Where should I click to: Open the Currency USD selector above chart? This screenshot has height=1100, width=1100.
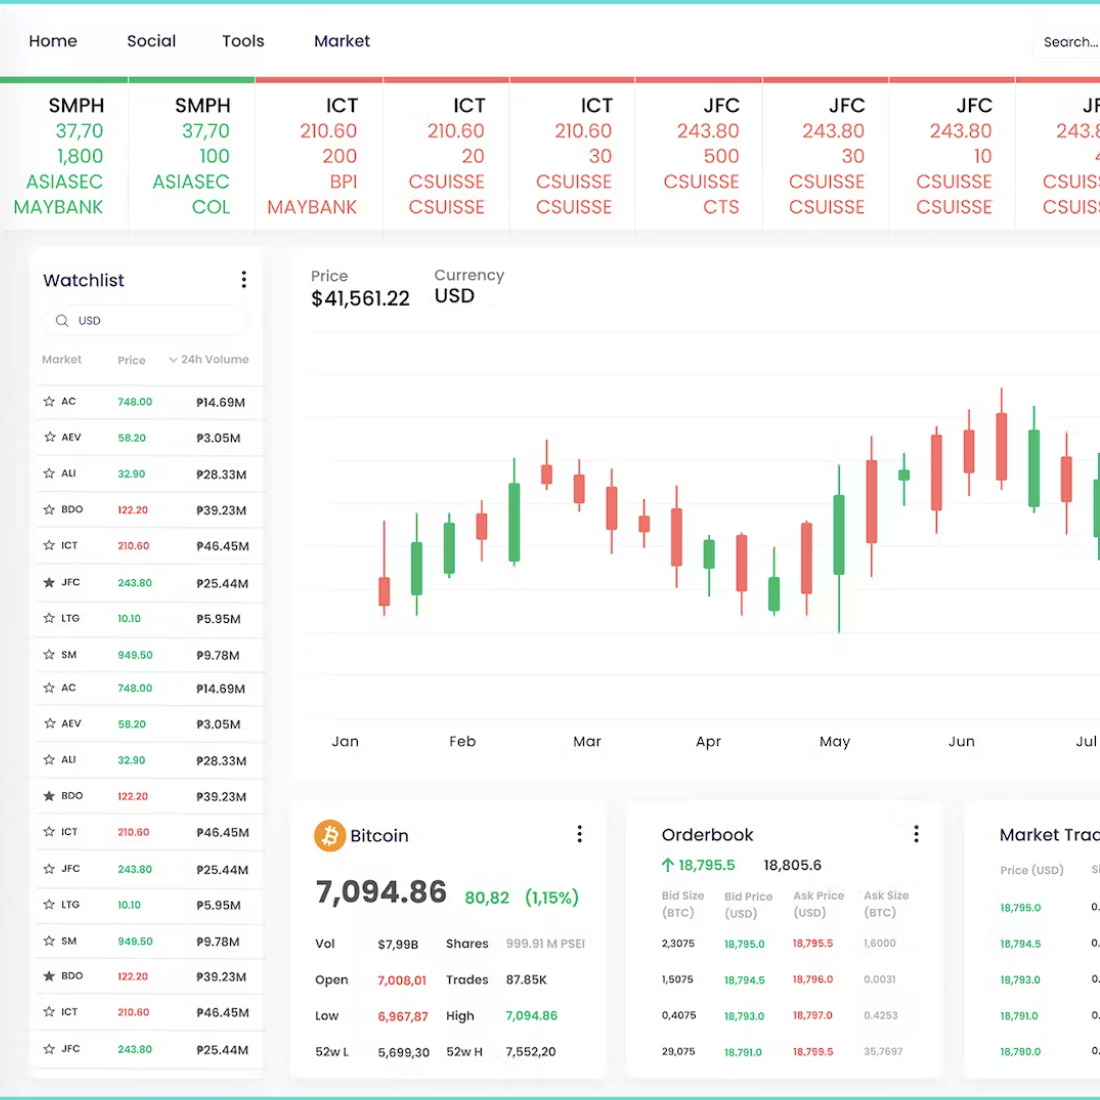455,296
